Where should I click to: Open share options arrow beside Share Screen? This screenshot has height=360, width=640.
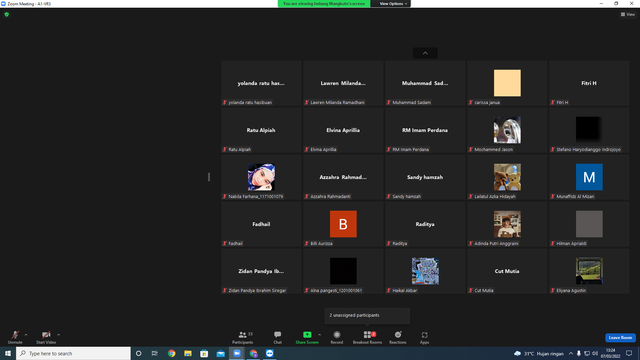[320, 335]
